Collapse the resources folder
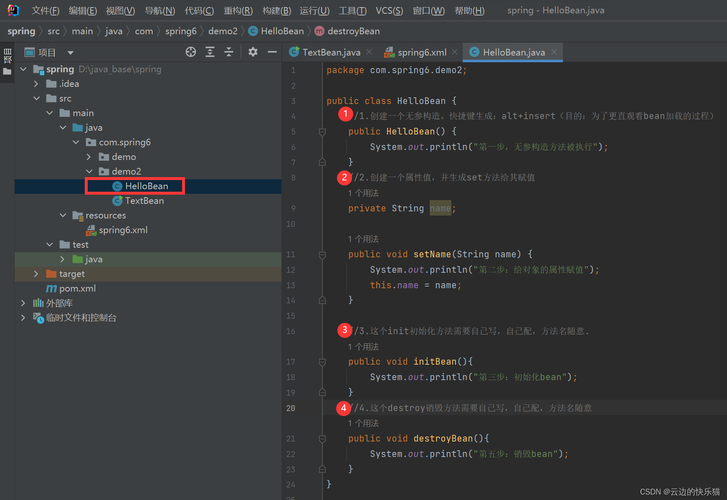 pos(63,215)
